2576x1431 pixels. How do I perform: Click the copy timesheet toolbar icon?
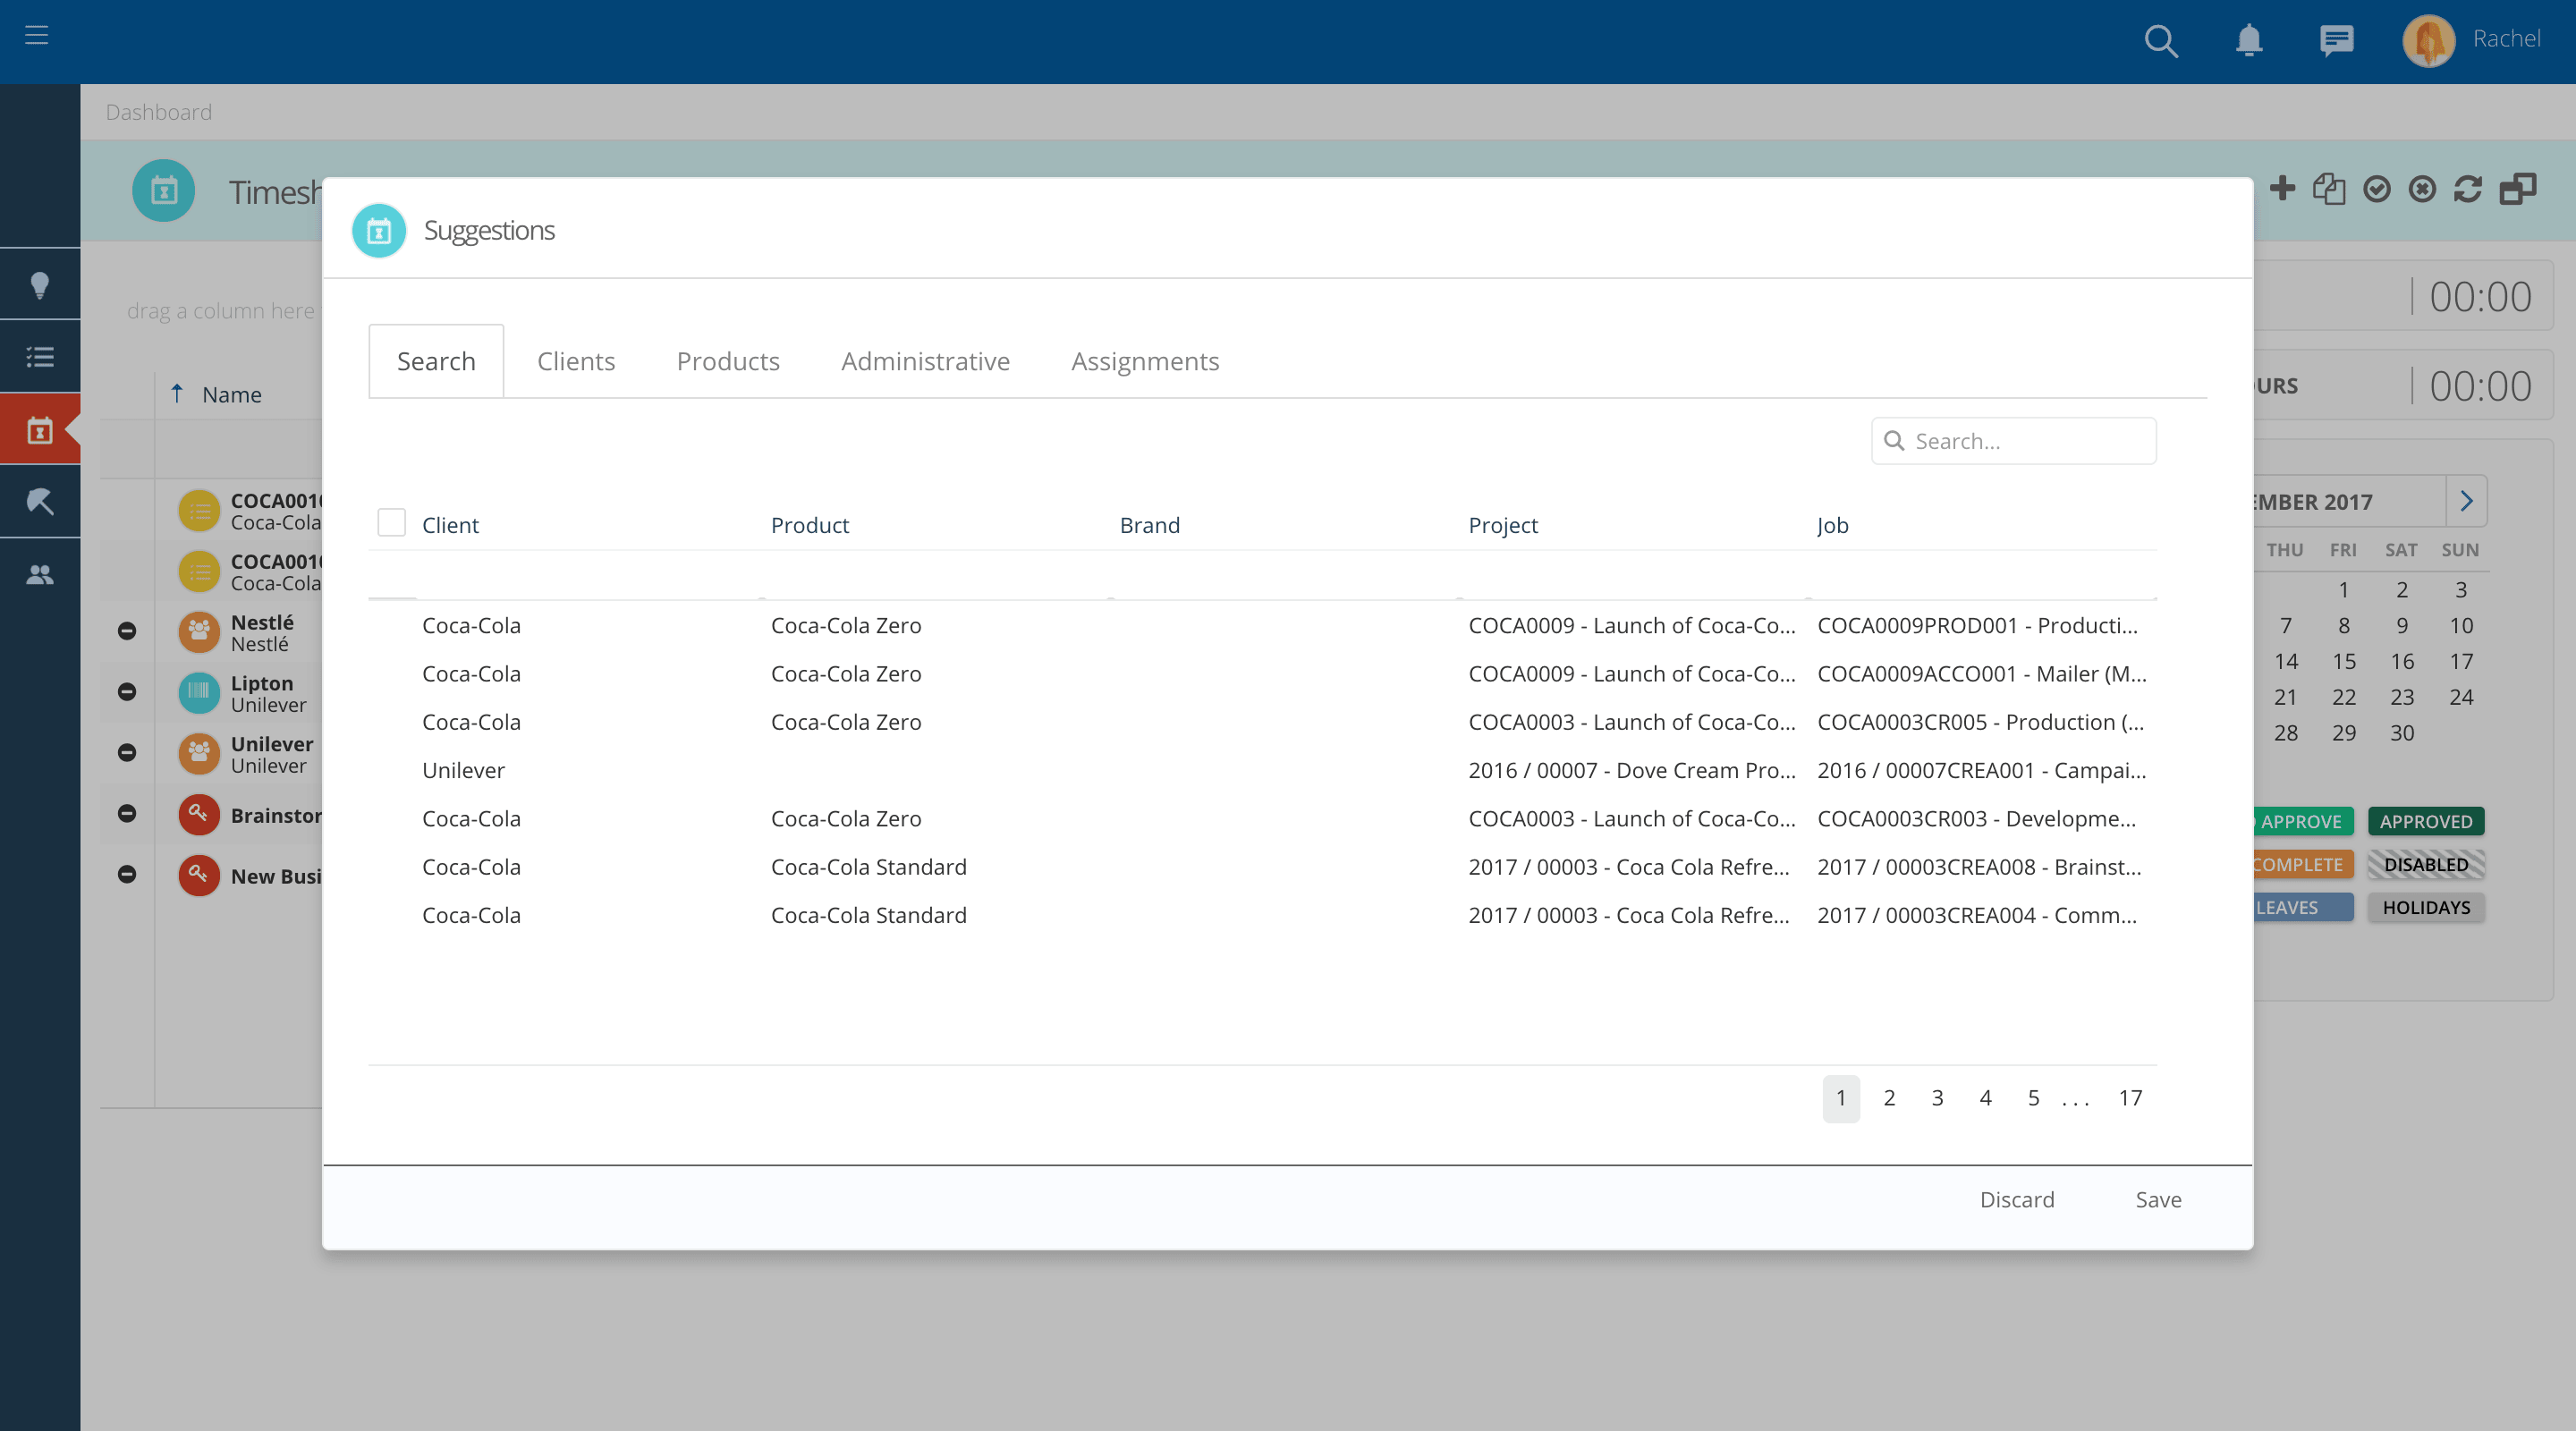coord(2329,188)
